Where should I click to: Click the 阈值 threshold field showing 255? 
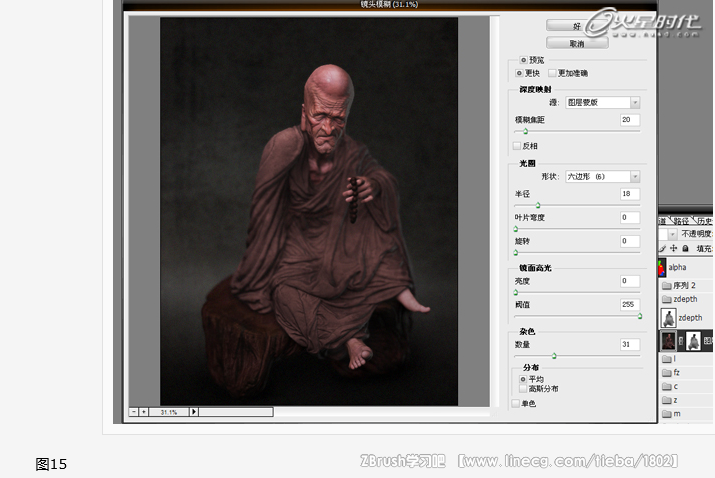point(630,304)
